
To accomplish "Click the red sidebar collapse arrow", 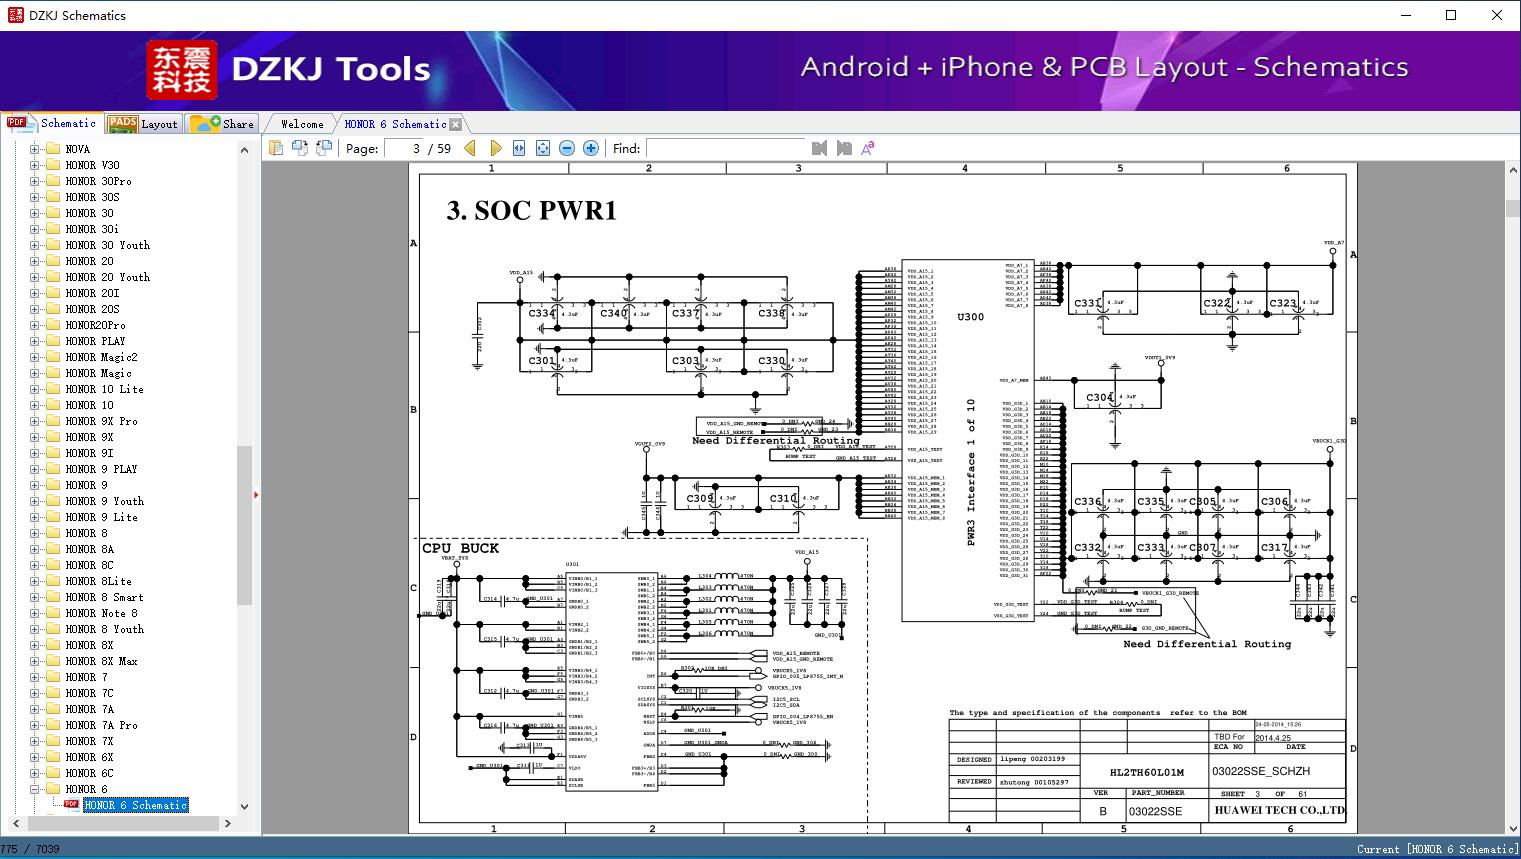I will click(256, 494).
